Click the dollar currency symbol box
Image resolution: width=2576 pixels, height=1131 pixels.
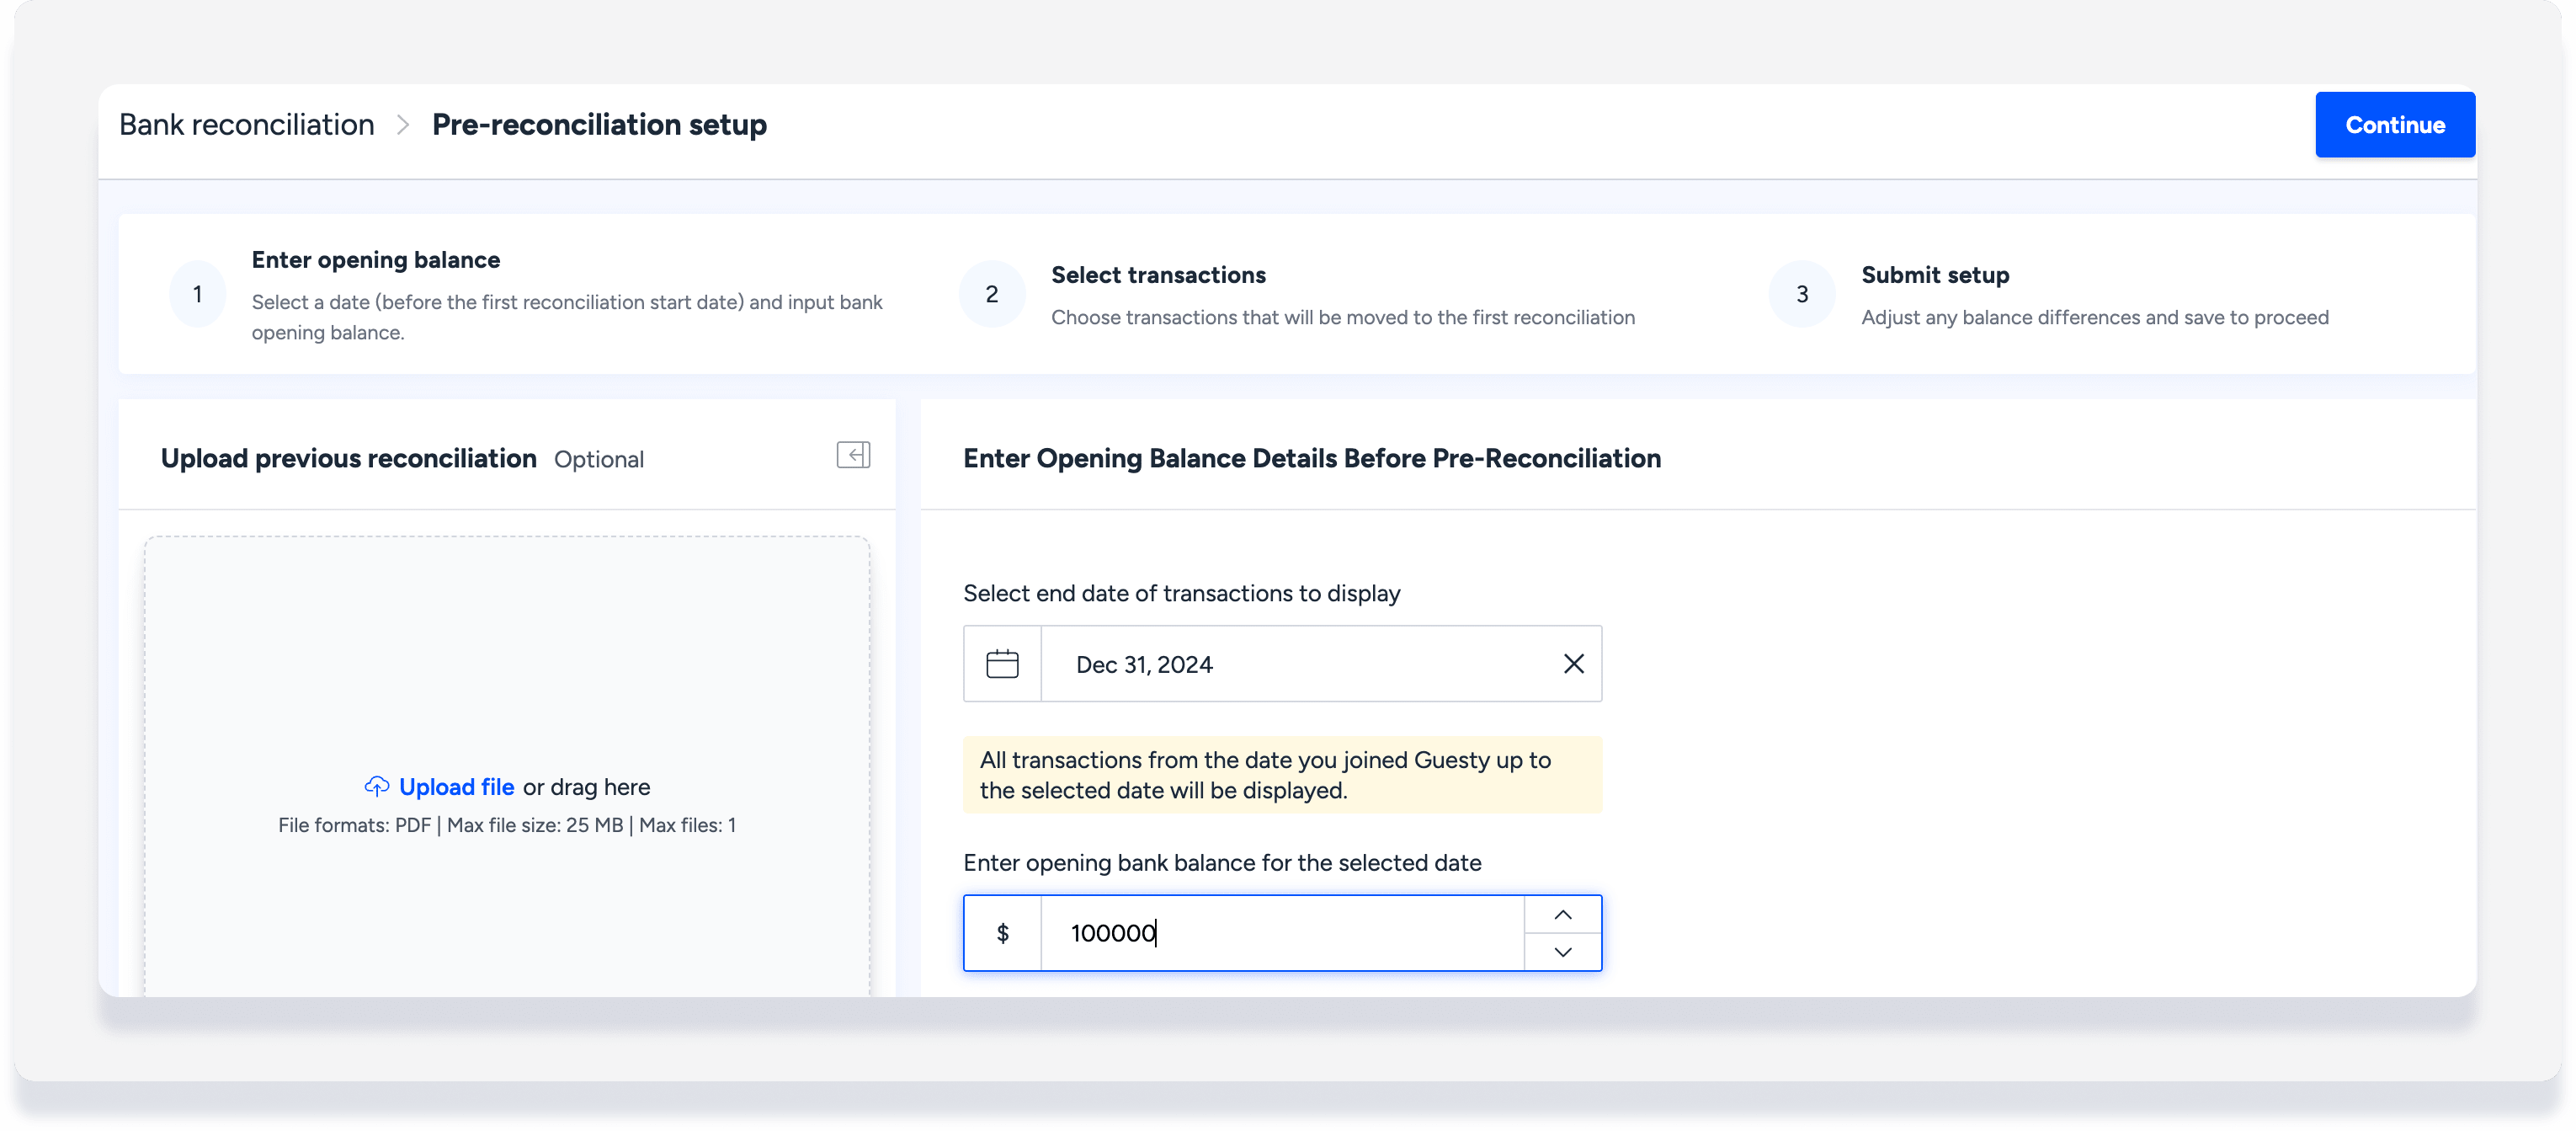(1002, 933)
